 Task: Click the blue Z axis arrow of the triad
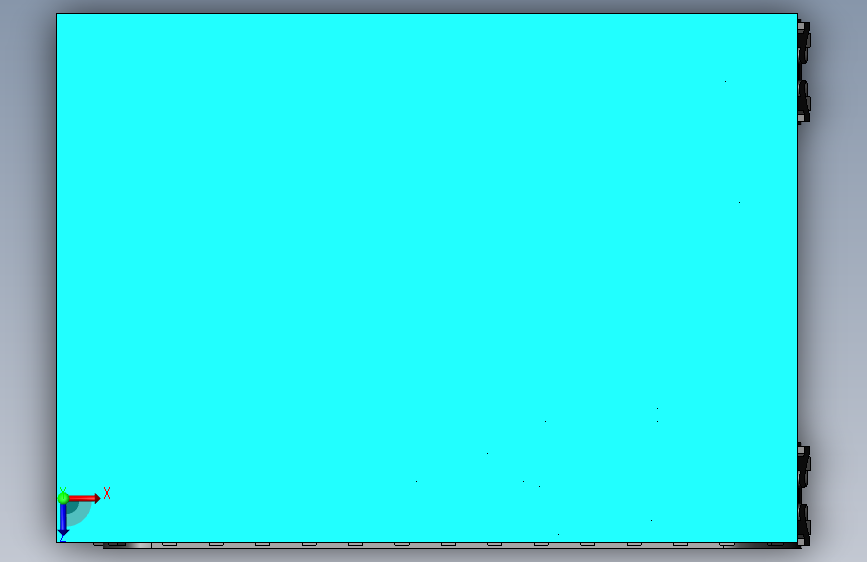[x=63, y=521]
